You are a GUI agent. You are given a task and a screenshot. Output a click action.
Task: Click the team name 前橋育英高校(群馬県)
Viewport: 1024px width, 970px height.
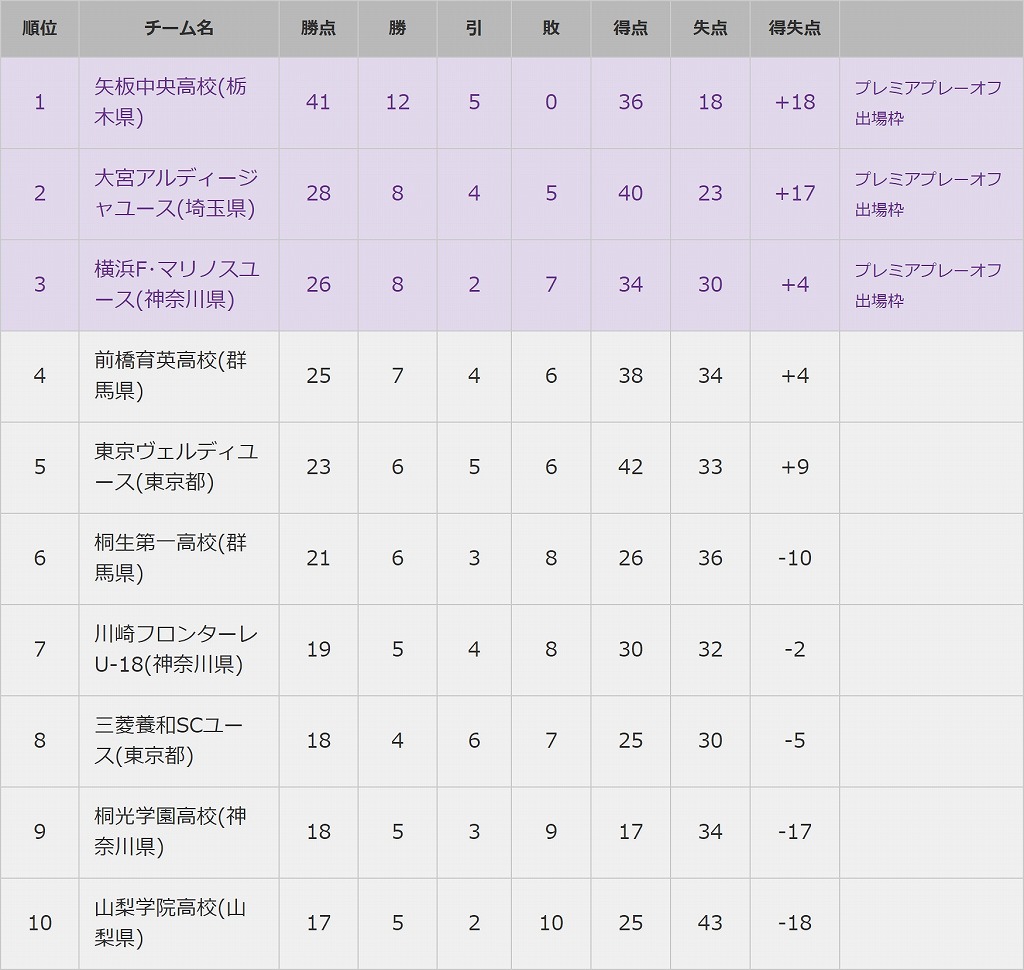[170, 375]
